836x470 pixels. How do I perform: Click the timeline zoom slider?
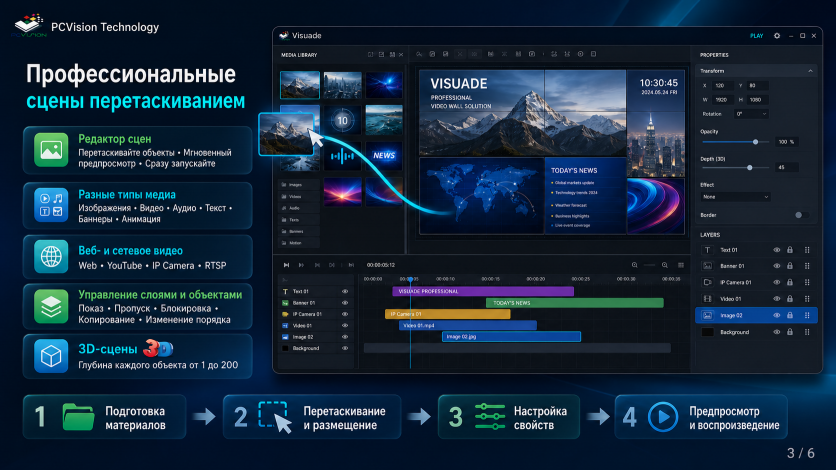[649, 265]
